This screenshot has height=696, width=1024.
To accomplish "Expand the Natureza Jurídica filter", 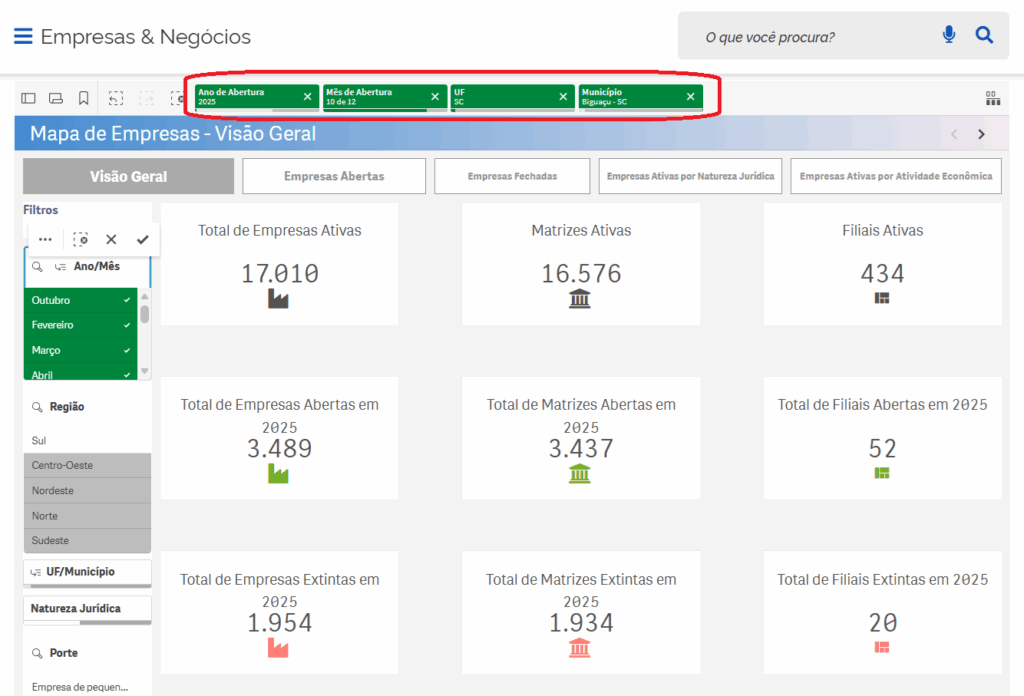I will click(87, 608).
